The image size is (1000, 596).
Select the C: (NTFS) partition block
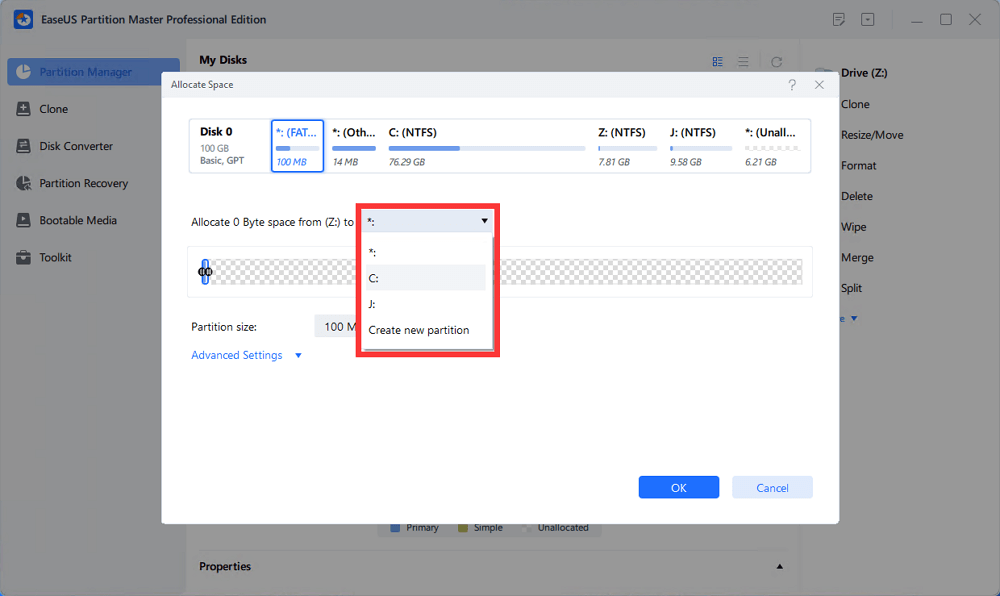click(x=486, y=146)
